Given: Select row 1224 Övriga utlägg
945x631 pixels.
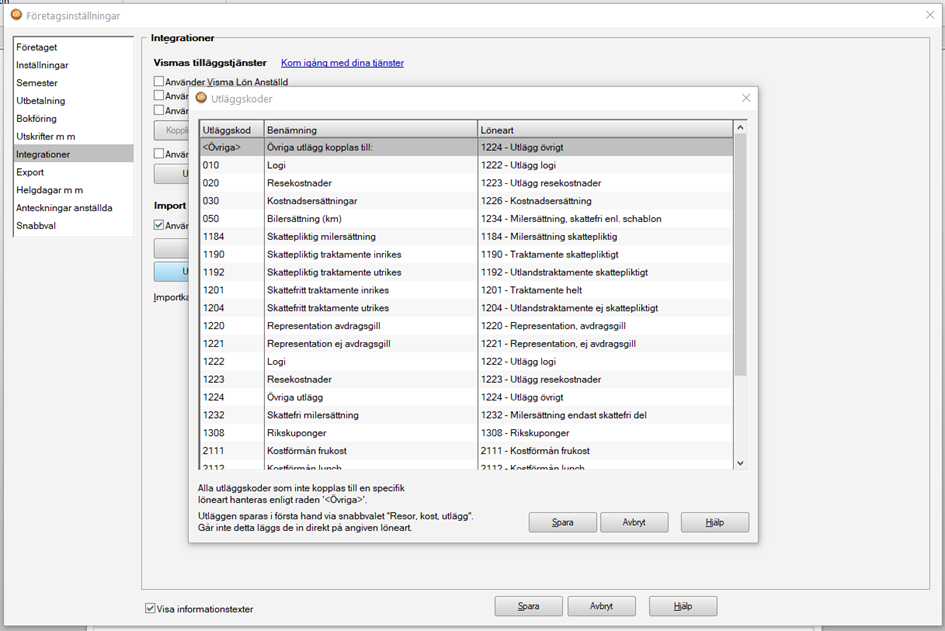Looking at the screenshot, I should click(466, 397).
